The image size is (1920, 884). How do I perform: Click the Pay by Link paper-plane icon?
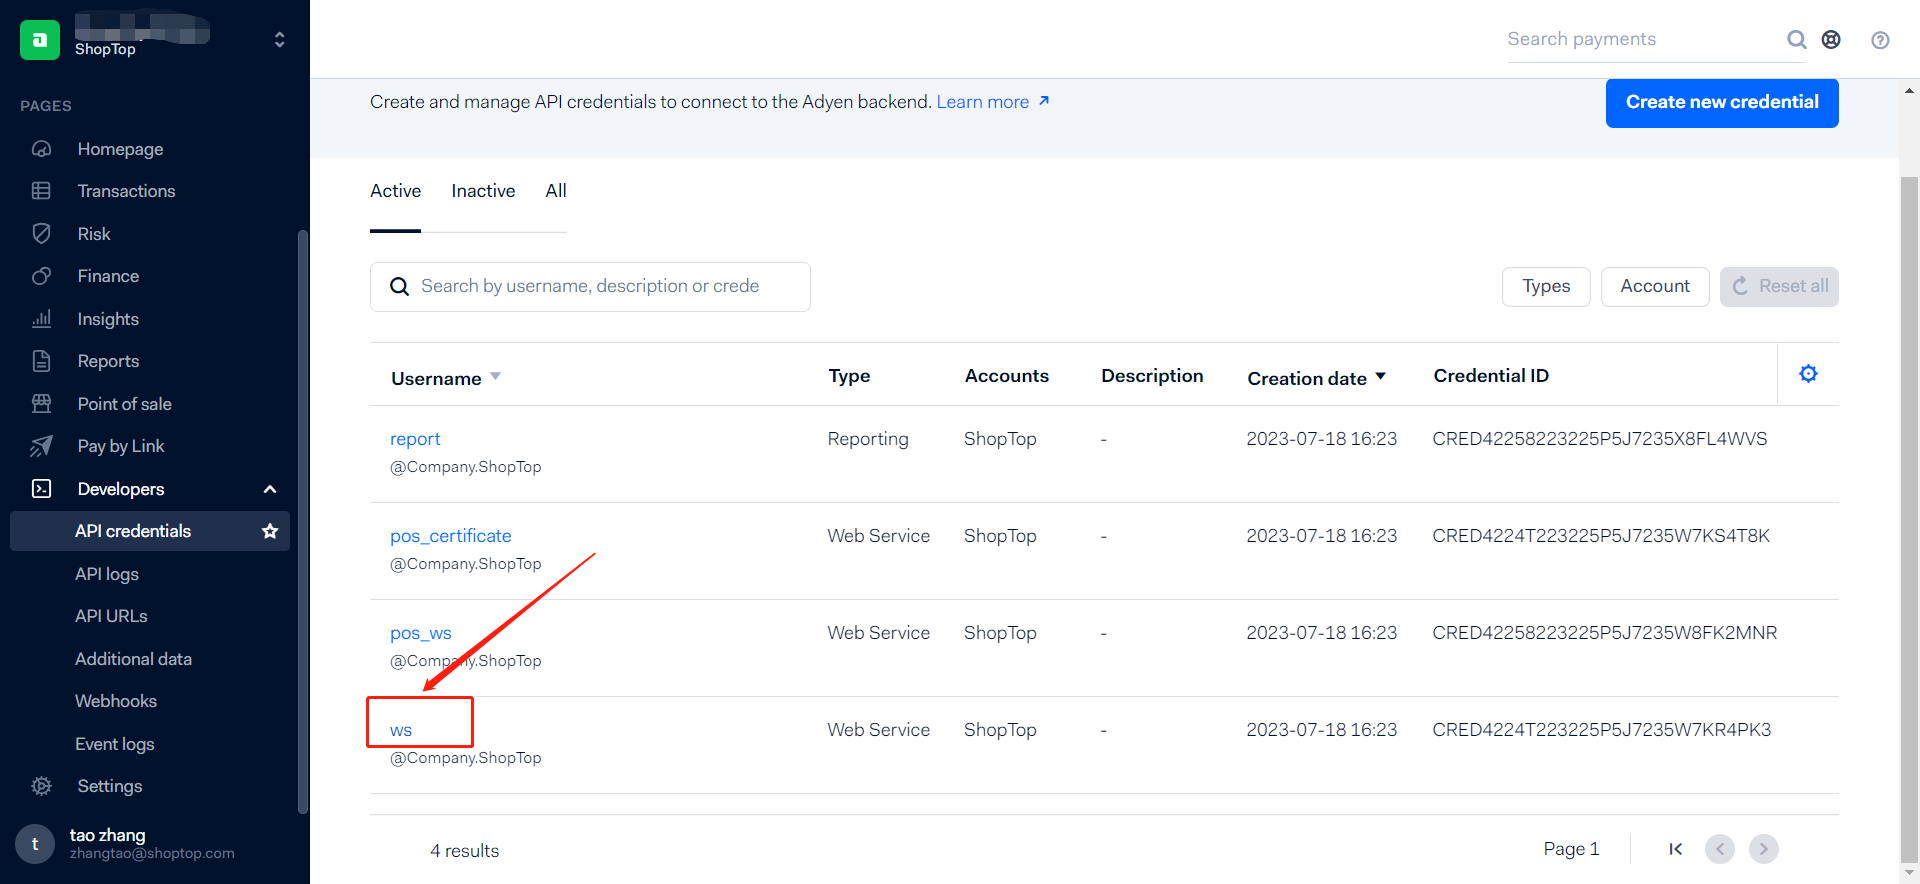(41, 446)
